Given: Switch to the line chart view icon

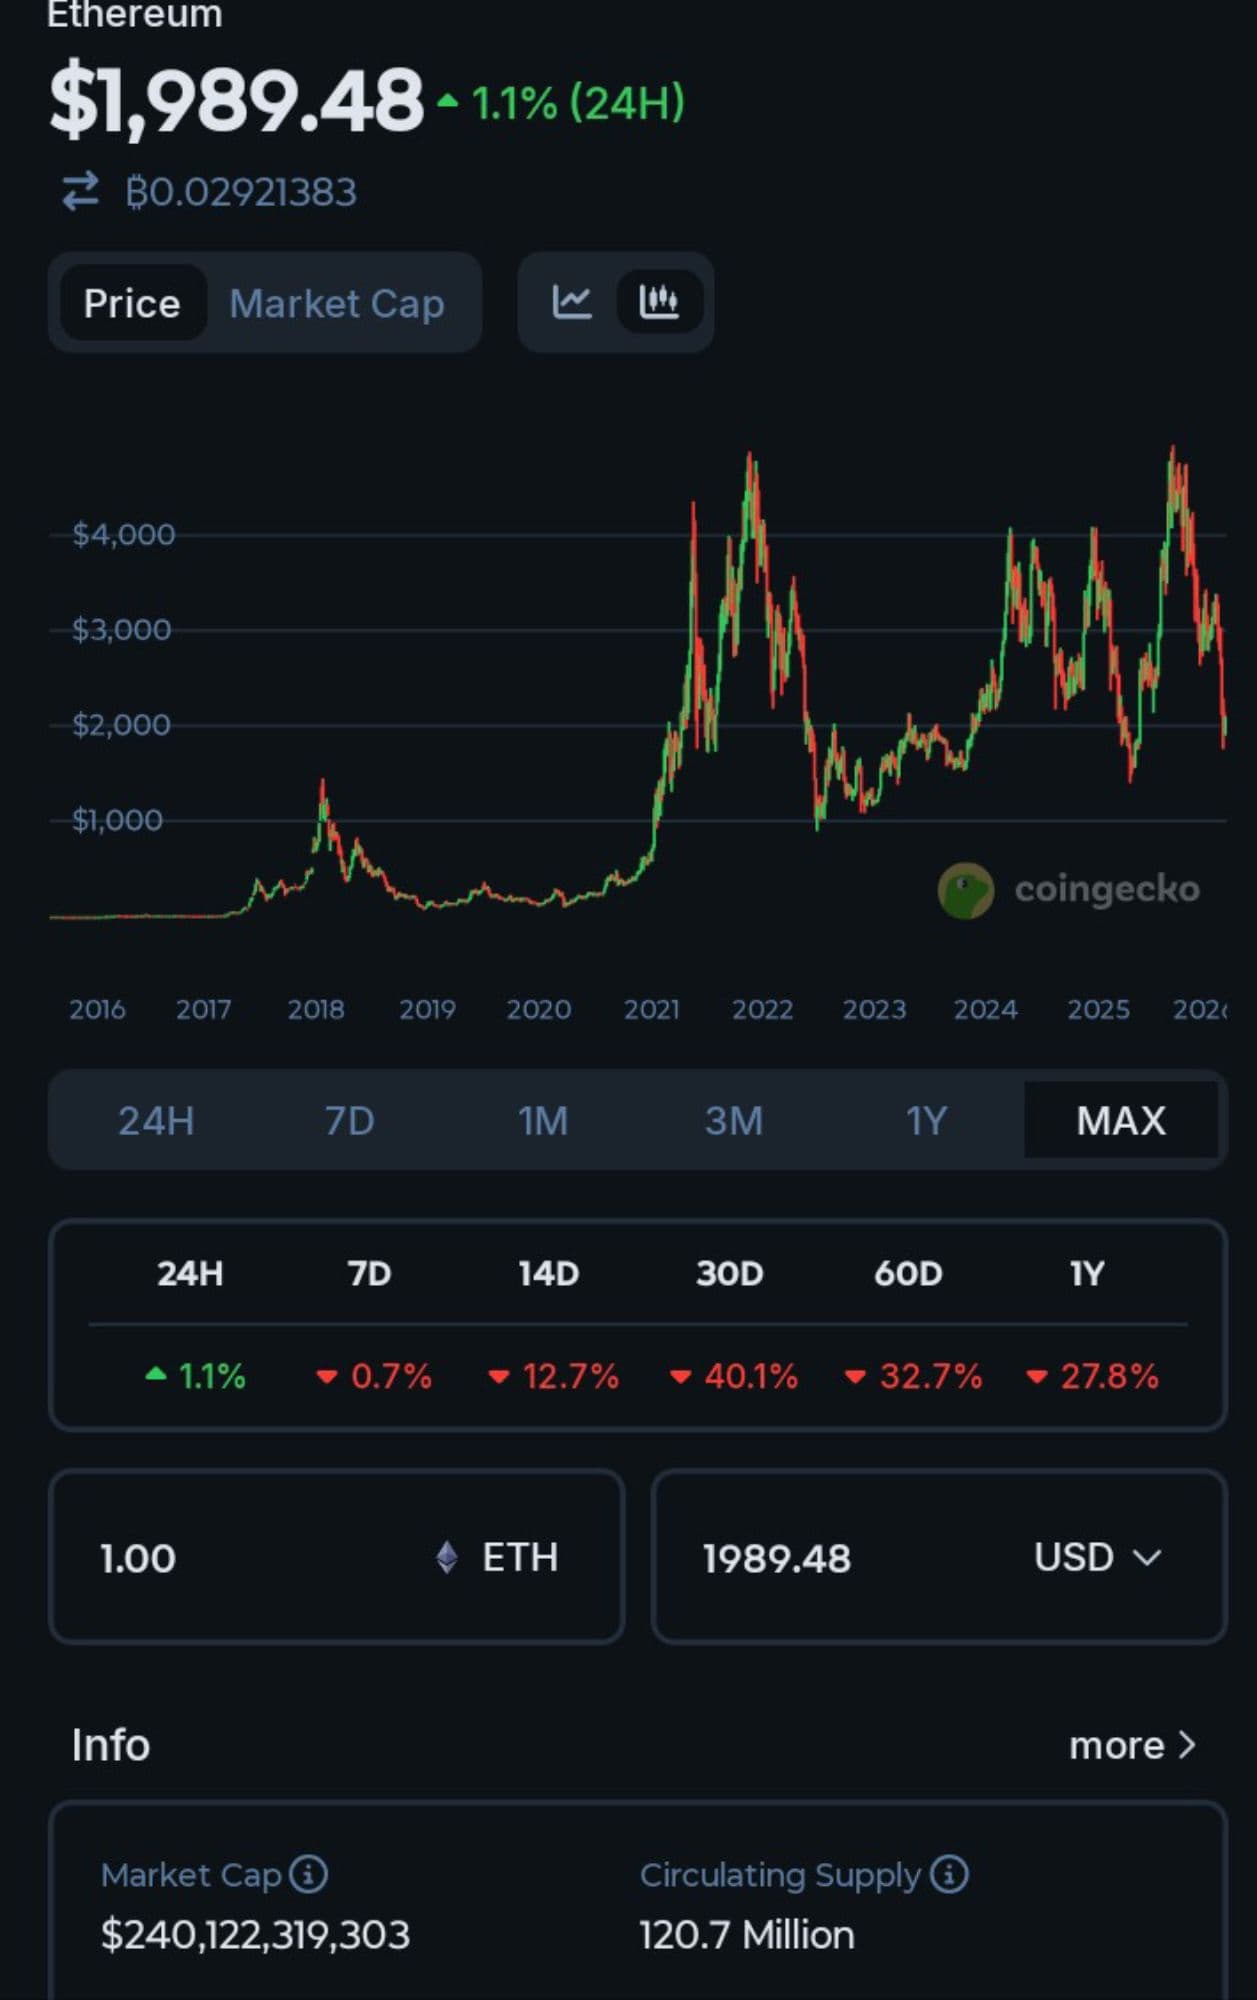Looking at the screenshot, I should (572, 302).
